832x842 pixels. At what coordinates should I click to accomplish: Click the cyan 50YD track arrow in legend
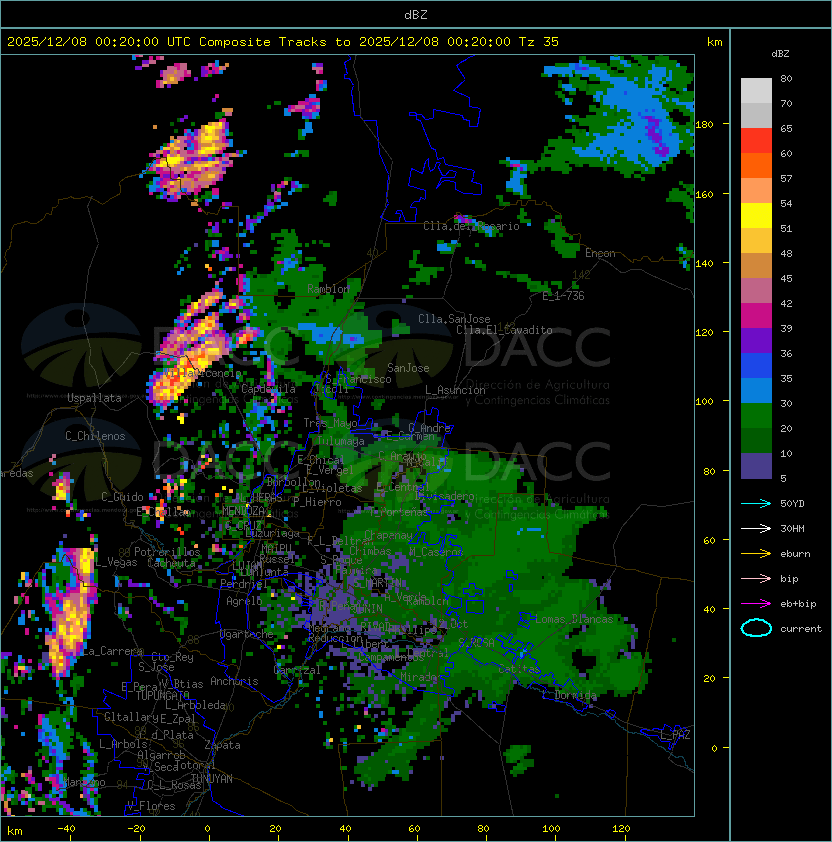click(x=756, y=504)
